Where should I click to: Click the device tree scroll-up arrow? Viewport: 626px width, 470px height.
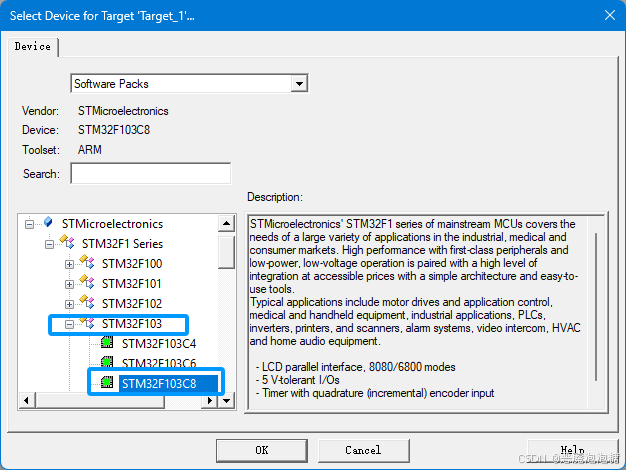(226, 223)
